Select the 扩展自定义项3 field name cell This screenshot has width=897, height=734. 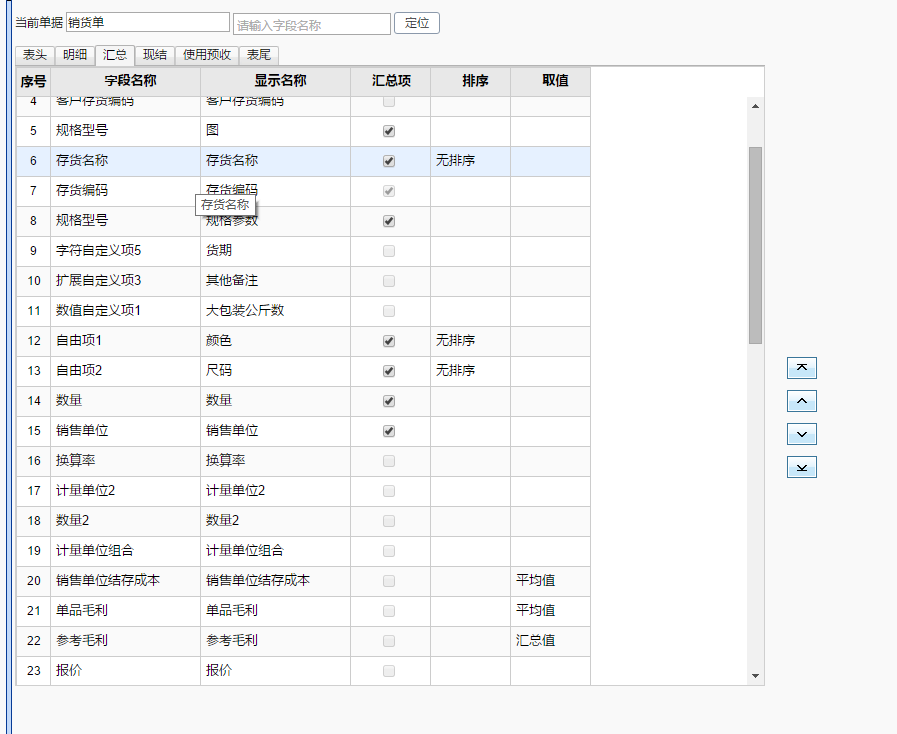pos(125,281)
